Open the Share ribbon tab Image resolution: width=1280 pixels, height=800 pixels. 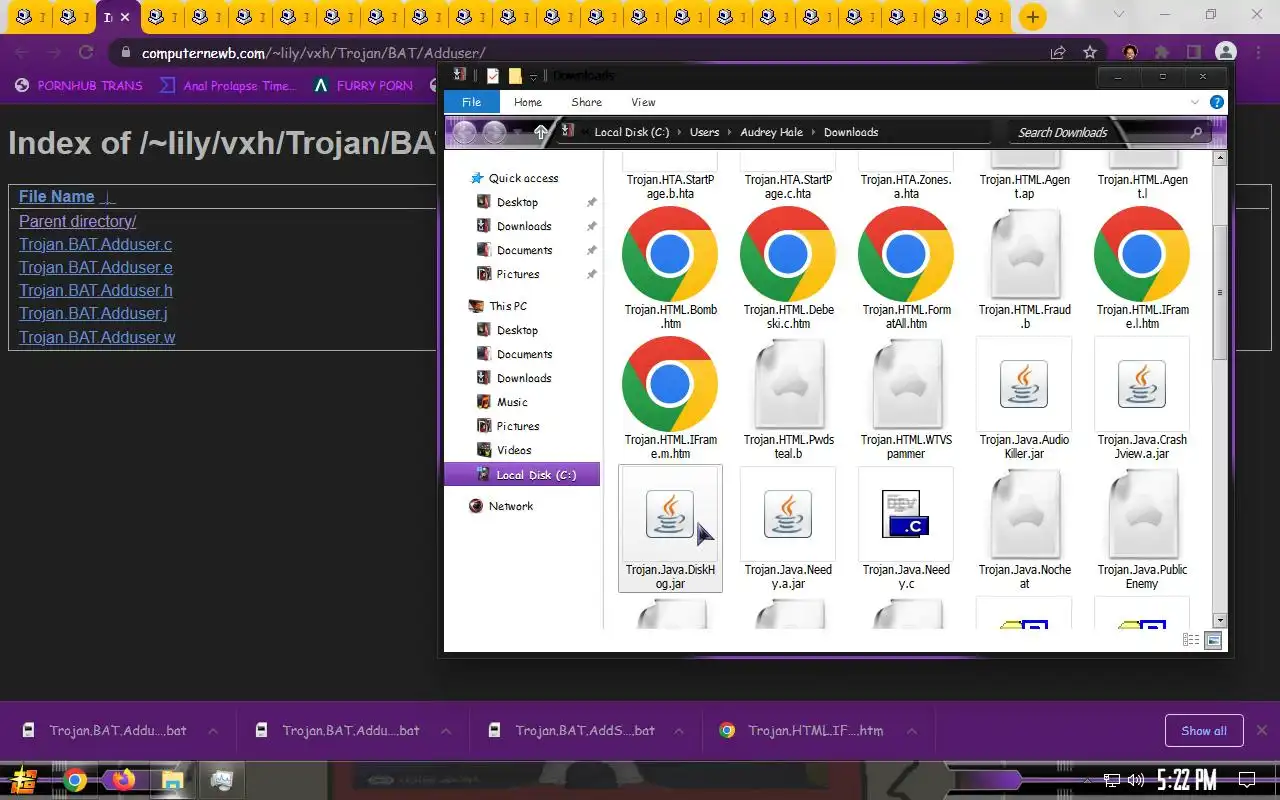pyautogui.click(x=587, y=102)
